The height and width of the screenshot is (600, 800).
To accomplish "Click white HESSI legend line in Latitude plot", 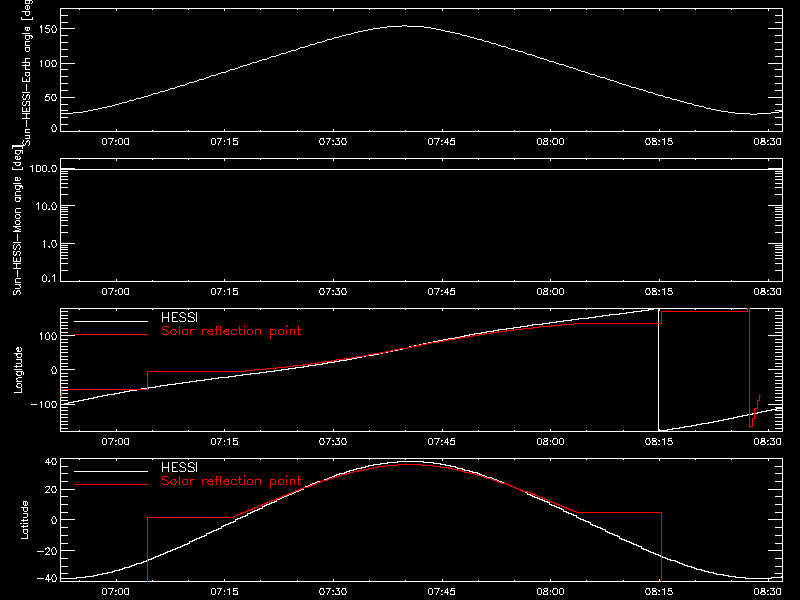I will tap(111, 471).
